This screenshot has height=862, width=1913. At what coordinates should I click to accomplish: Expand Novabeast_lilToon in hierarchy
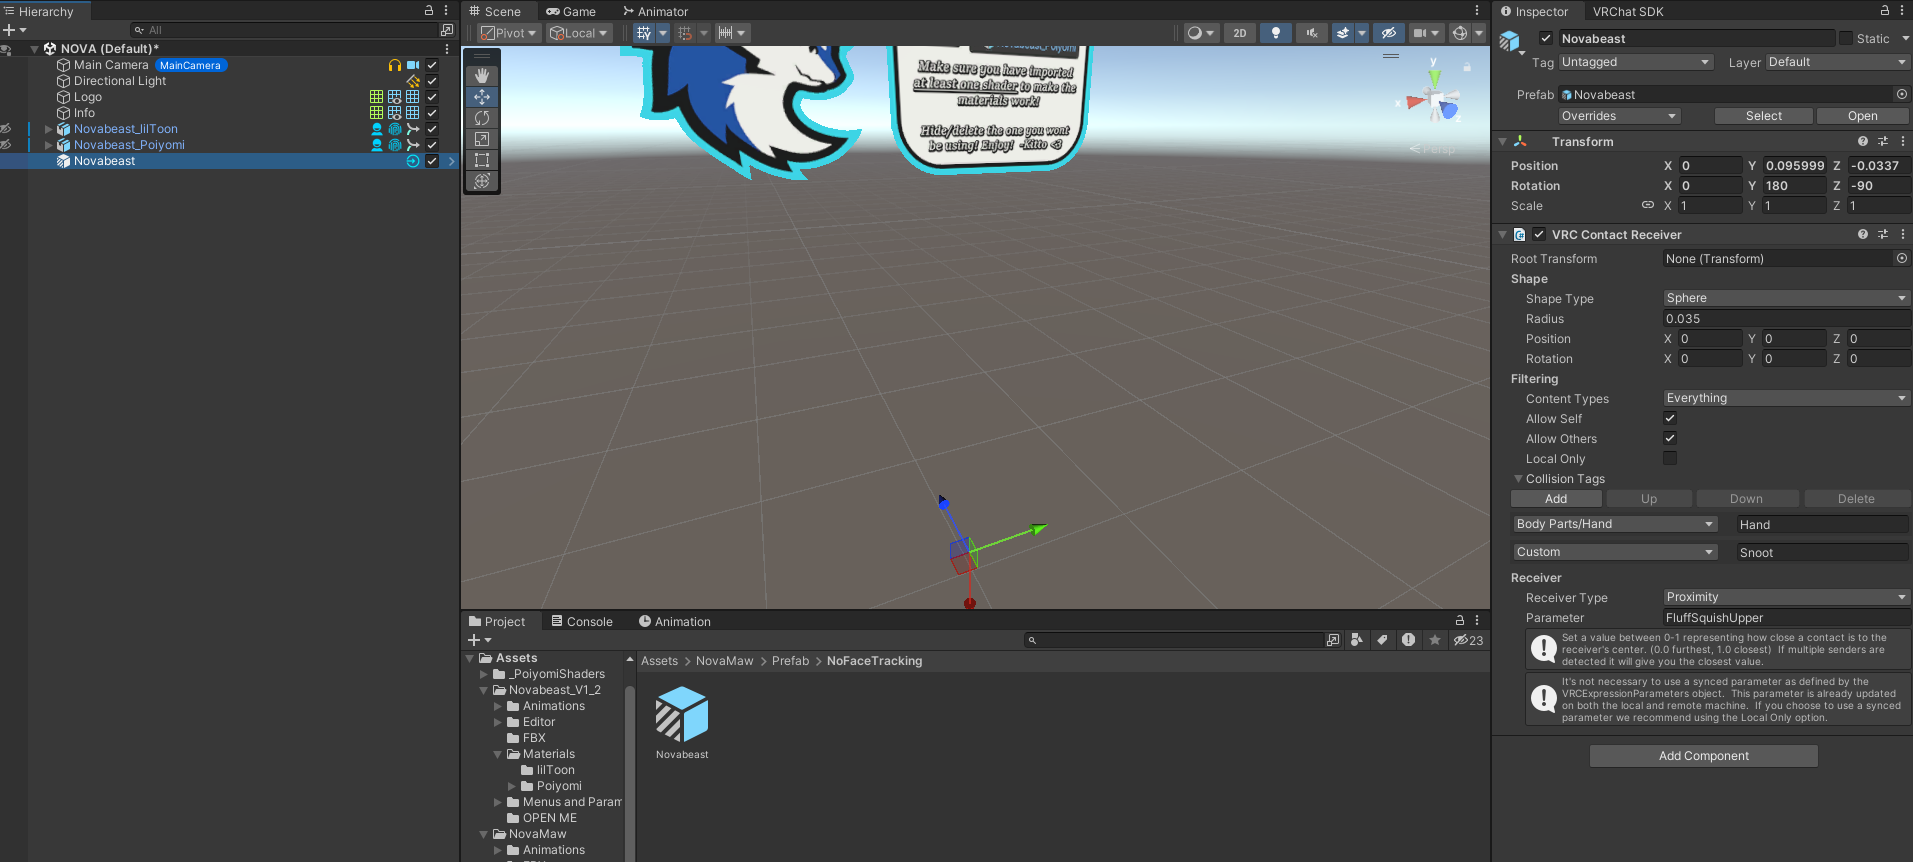tap(49, 129)
